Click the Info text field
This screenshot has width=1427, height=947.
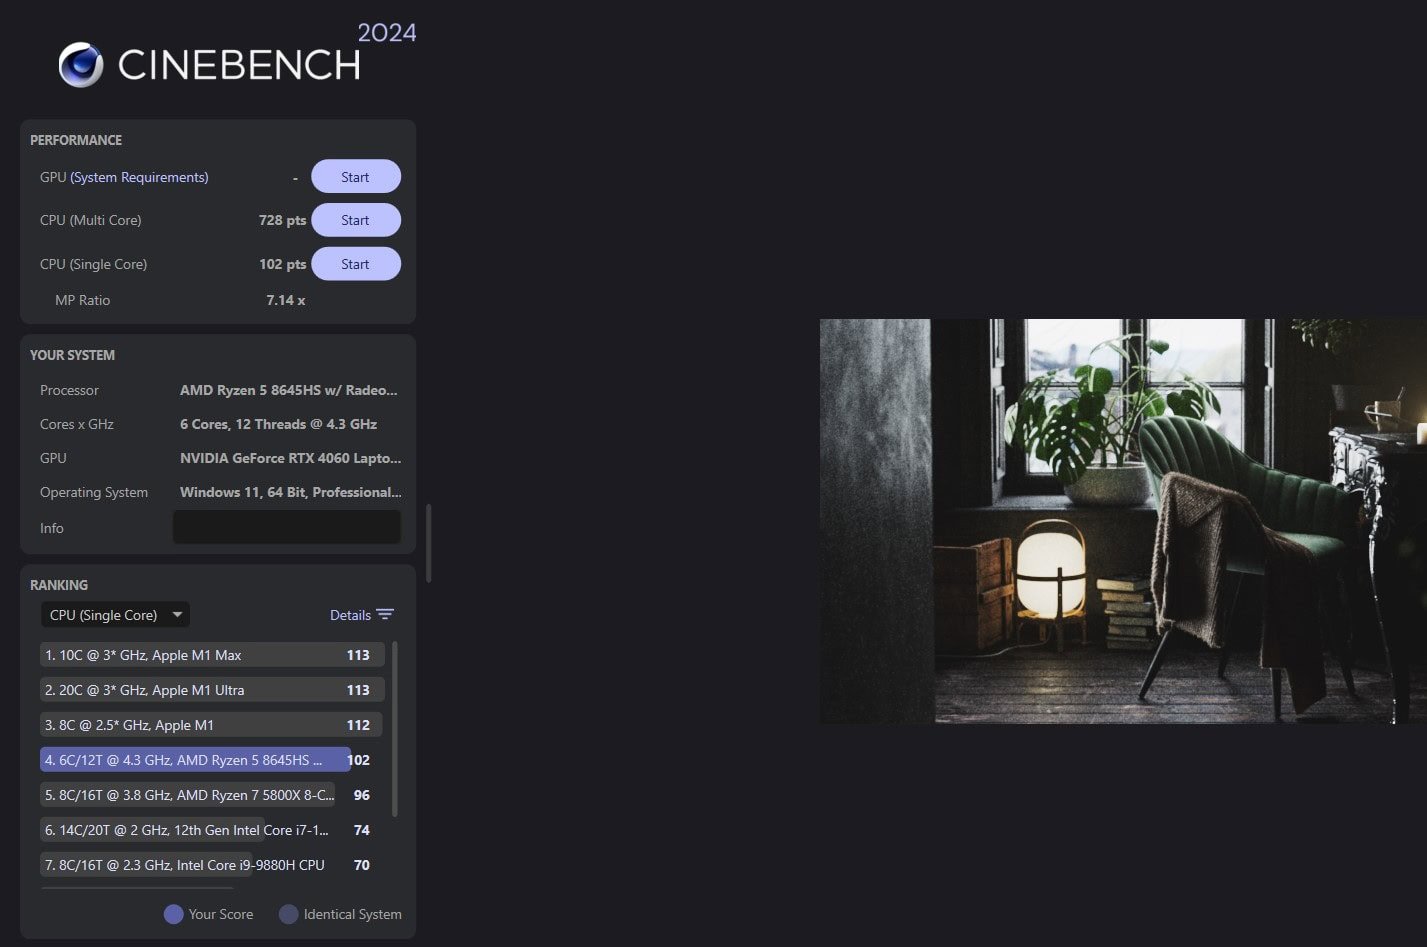(287, 527)
